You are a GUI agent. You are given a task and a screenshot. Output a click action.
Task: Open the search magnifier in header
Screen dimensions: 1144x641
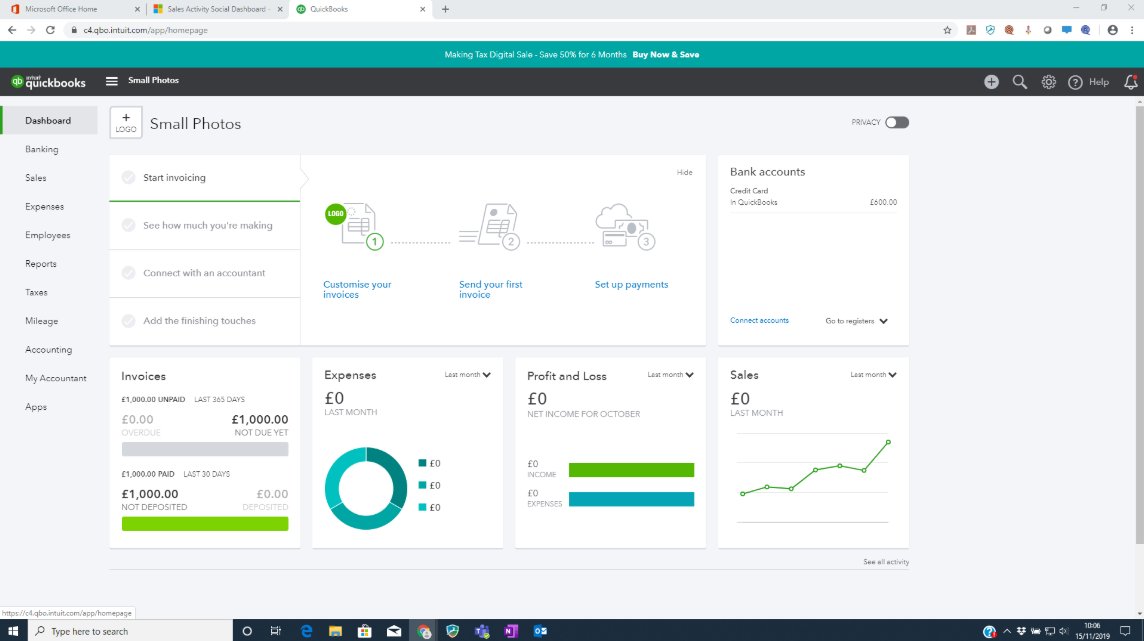[x=1019, y=82]
